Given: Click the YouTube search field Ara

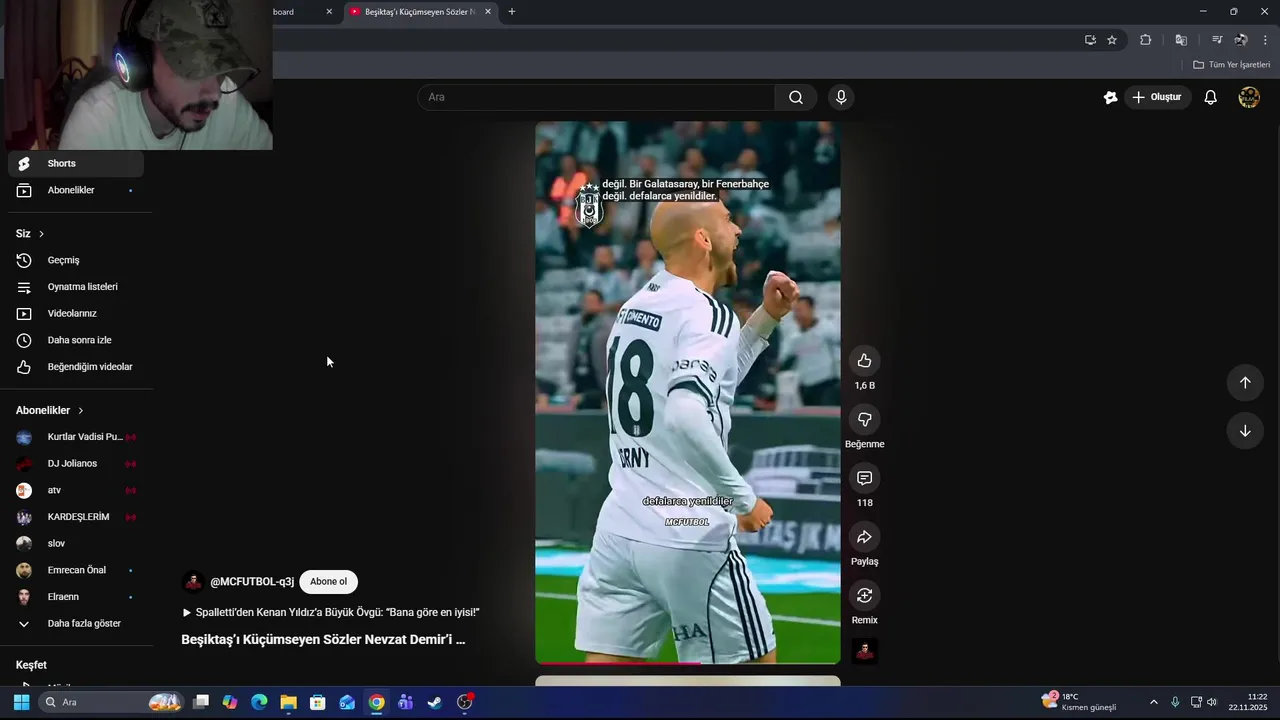Looking at the screenshot, I should click(596, 97).
